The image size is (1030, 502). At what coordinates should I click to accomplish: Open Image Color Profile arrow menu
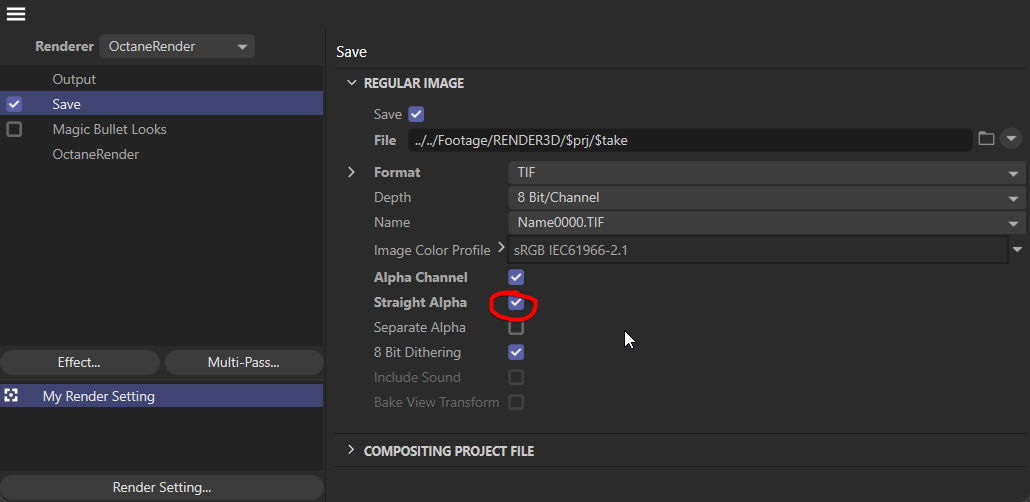tap(1018, 249)
